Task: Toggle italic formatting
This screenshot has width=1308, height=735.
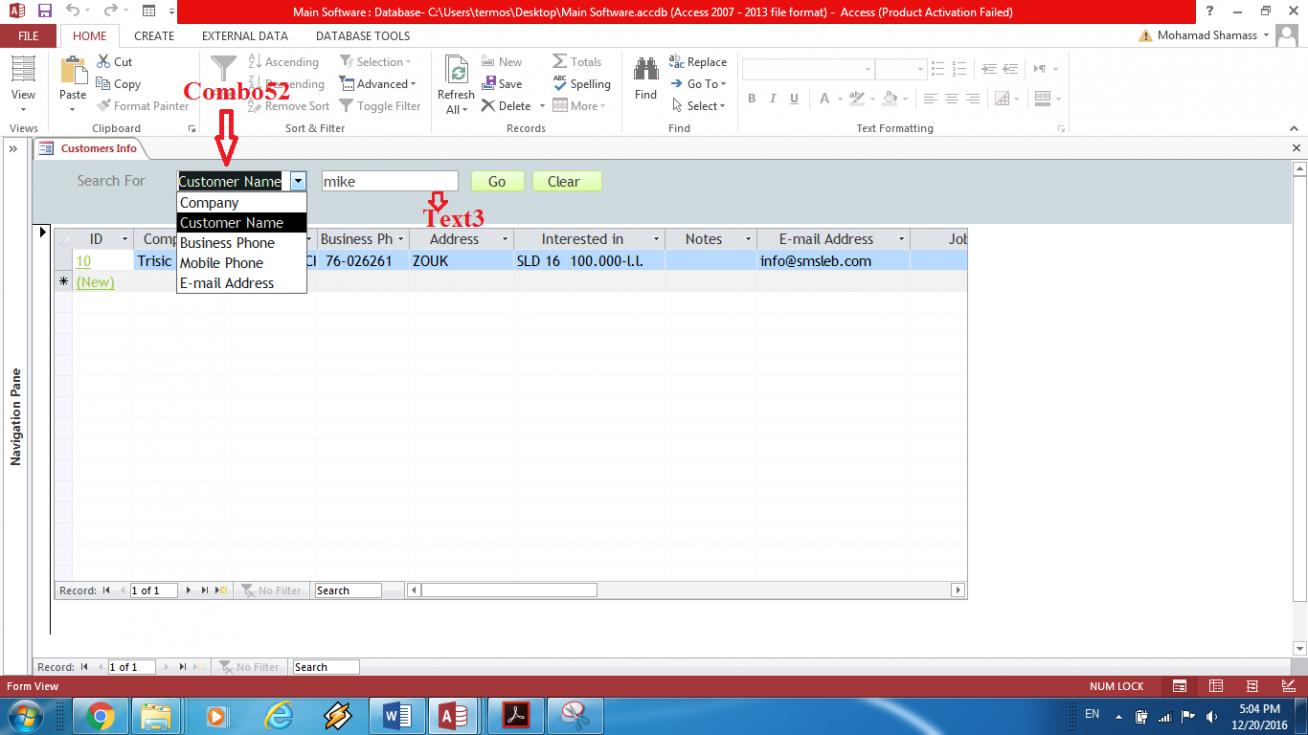Action: tap(773, 99)
